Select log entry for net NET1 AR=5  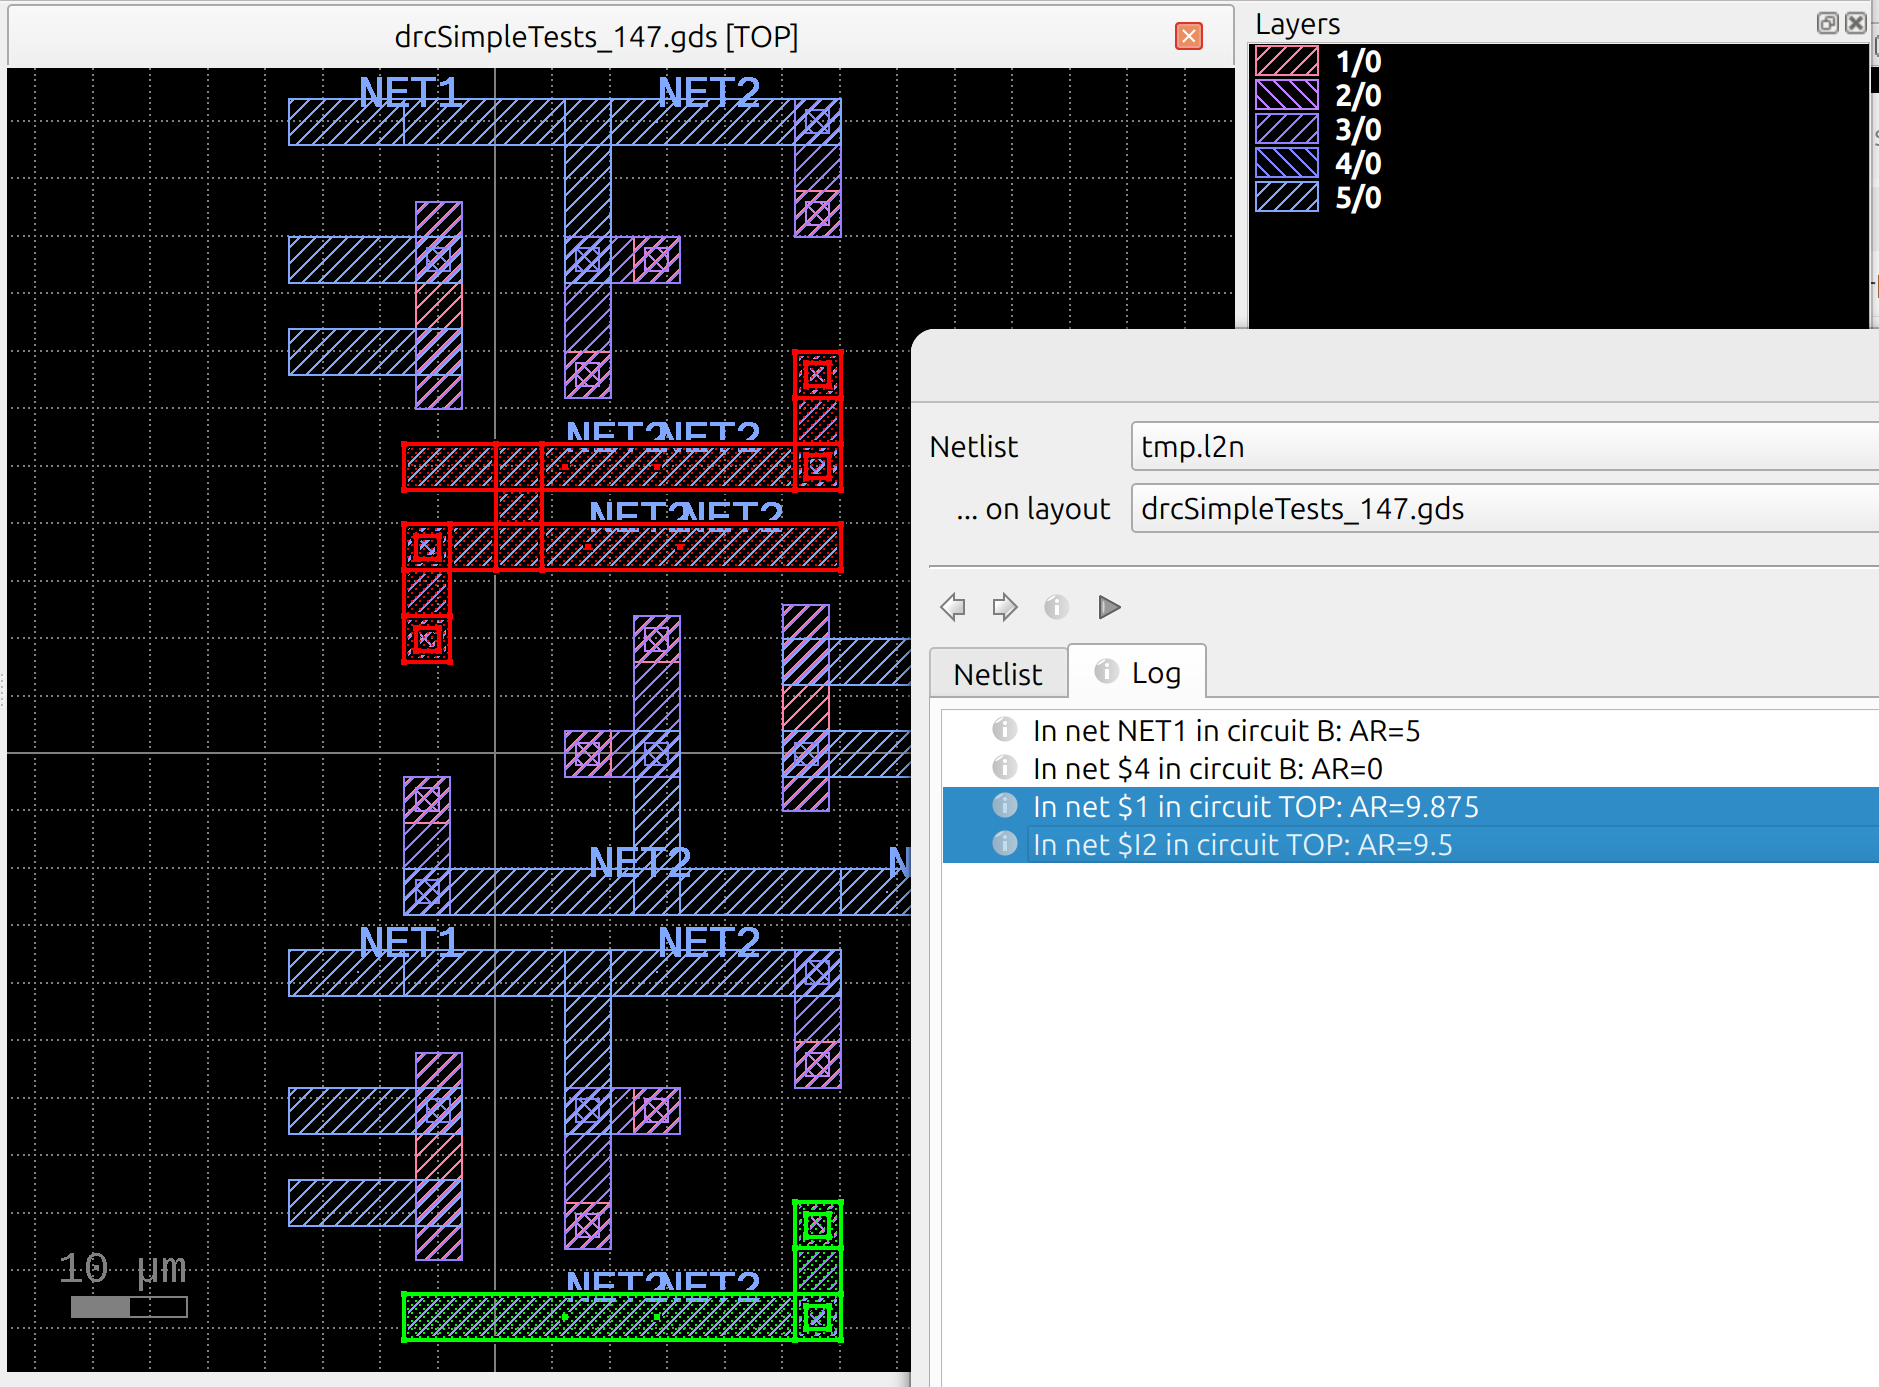[x=1225, y=731]
